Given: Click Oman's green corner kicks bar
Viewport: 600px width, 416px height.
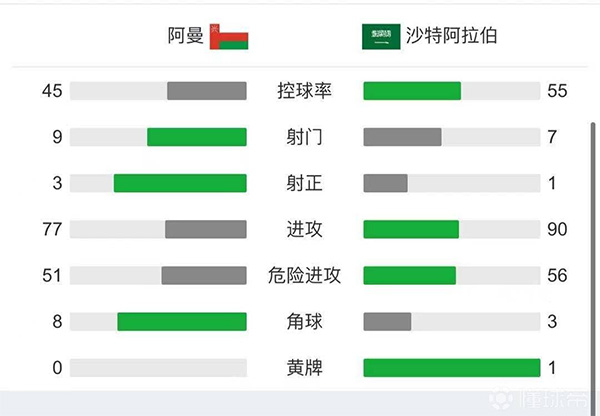Looking at the screenshot, I should [x=182, y=321].
